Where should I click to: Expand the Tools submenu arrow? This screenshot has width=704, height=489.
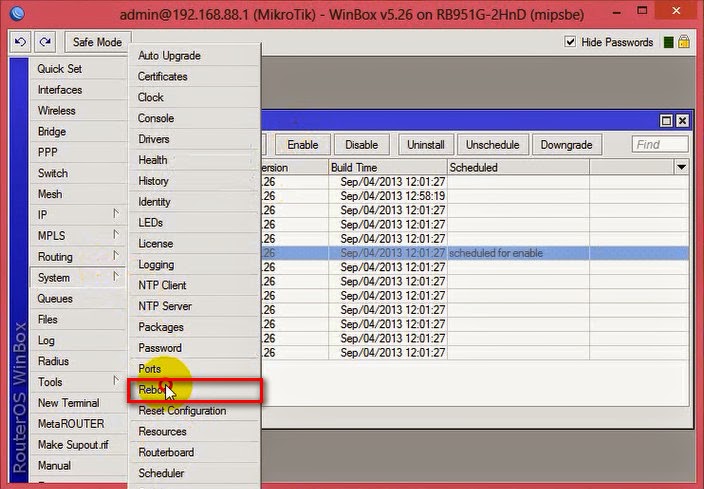(x=116, y=381)
